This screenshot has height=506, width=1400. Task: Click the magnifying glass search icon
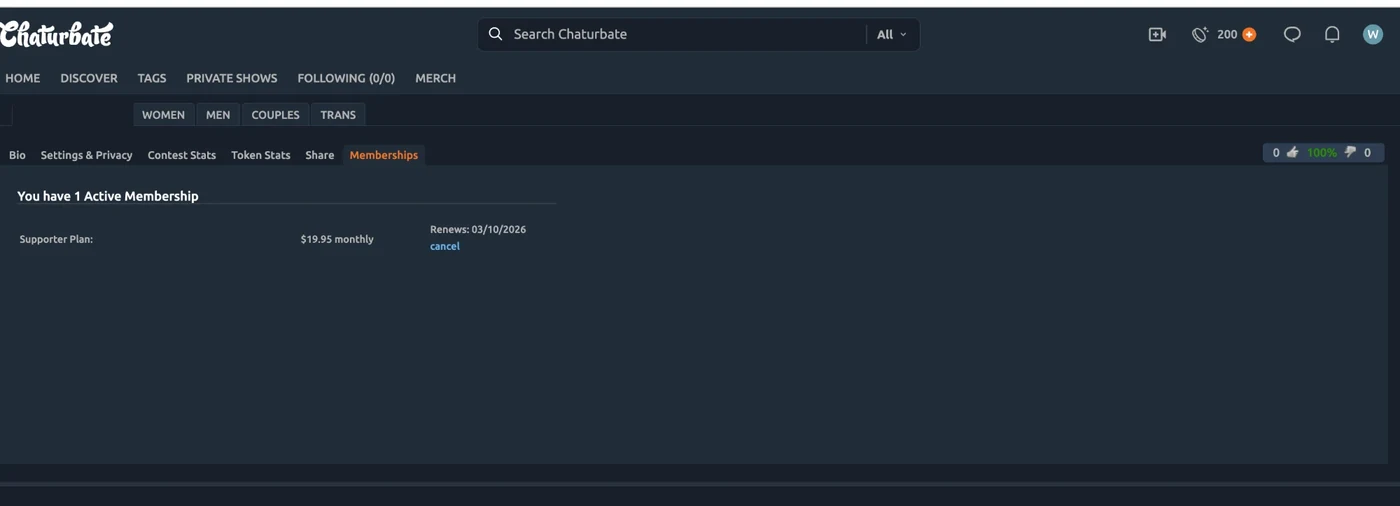pyautogui.click(x=495, y=34)
